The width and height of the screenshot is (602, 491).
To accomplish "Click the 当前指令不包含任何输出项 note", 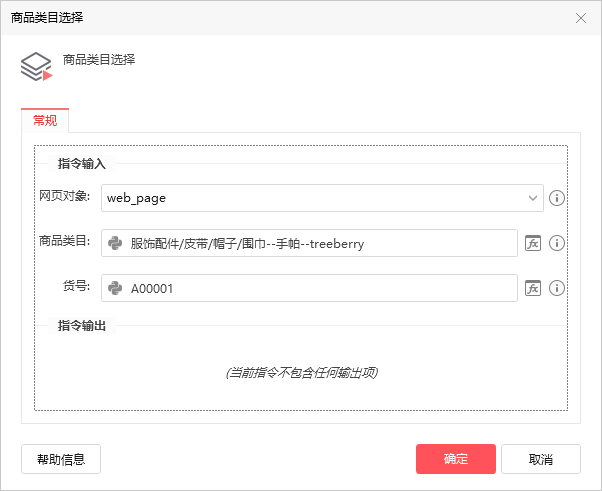I will click(301, 372).
